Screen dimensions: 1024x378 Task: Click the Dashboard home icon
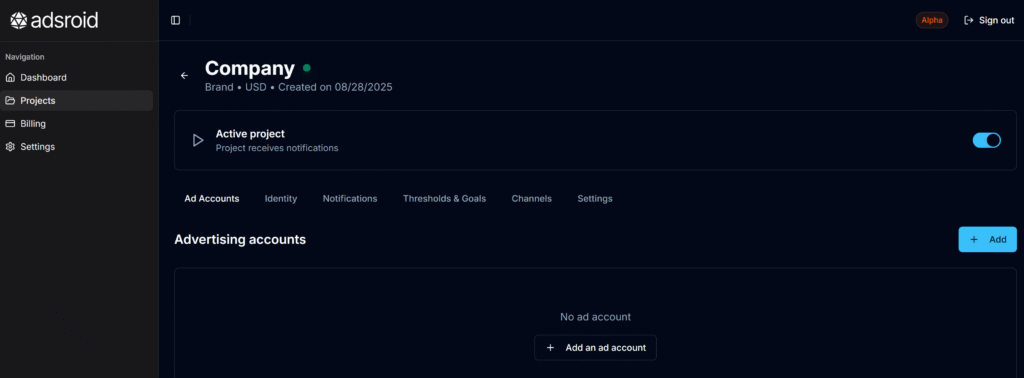pyautogui.click(x=10, y=78)
